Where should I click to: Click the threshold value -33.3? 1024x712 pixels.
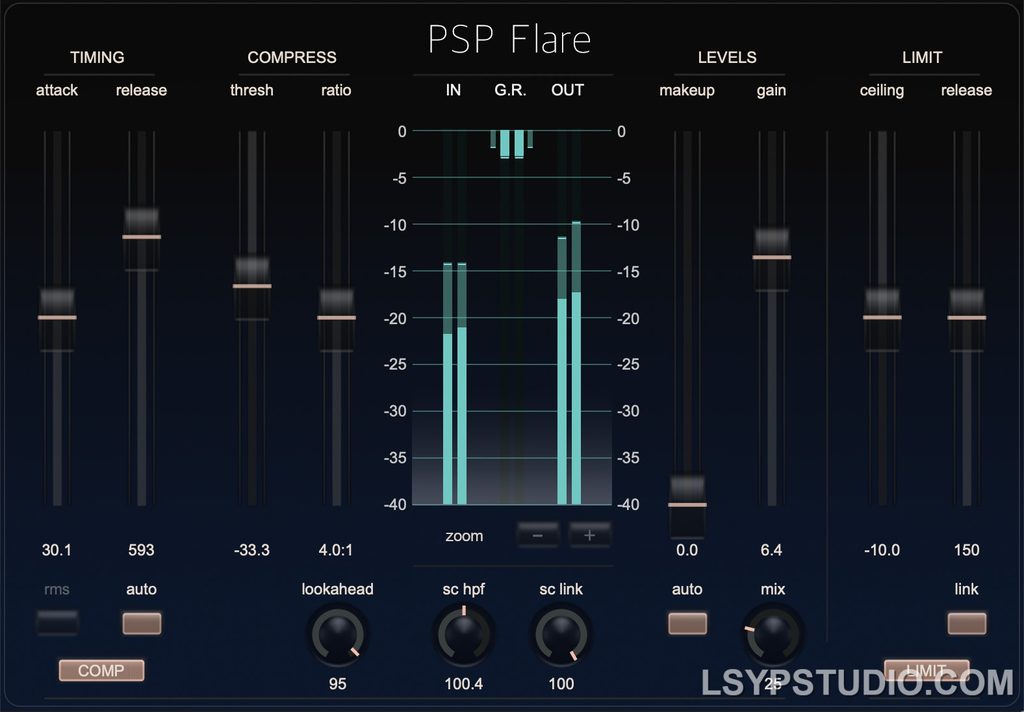click(251, 550)
